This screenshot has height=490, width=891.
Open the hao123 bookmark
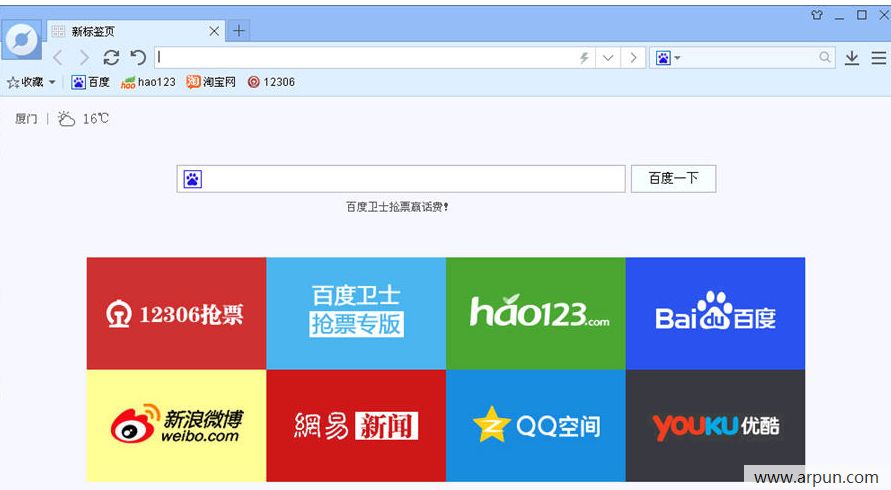[x=148, y=82]
